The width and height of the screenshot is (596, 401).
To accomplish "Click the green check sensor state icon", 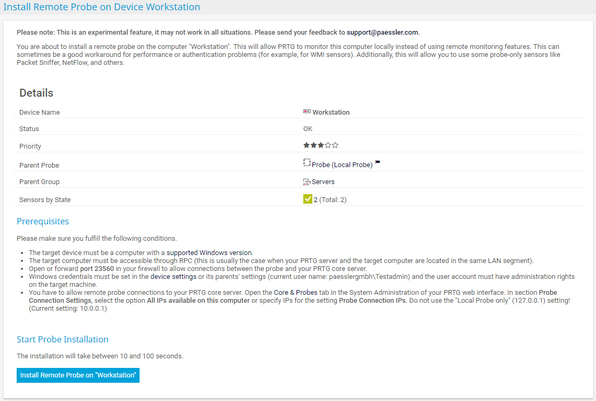I will (308, 199).
